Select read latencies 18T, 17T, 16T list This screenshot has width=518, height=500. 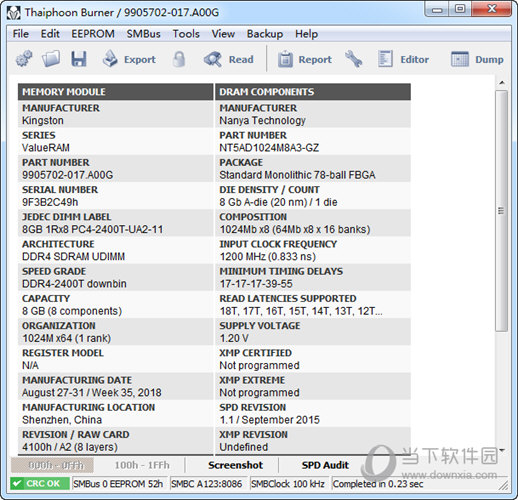pyautogui.click(x=301, y=311)
